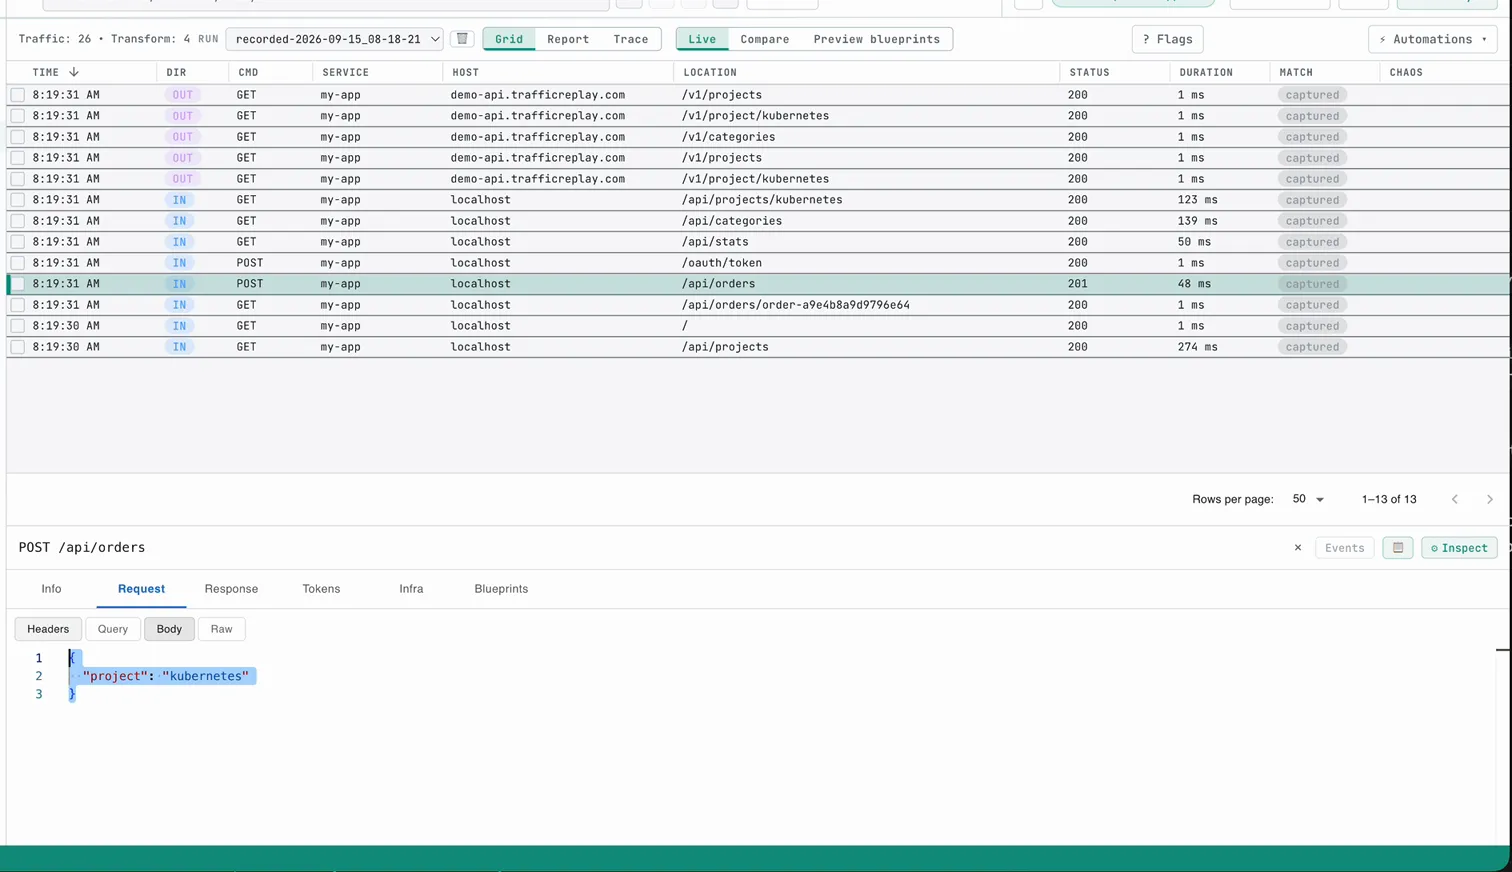Check the box for 274 ms /api/projects row
Viewport: 1512px width, 872px height.
tap(18, 347)
